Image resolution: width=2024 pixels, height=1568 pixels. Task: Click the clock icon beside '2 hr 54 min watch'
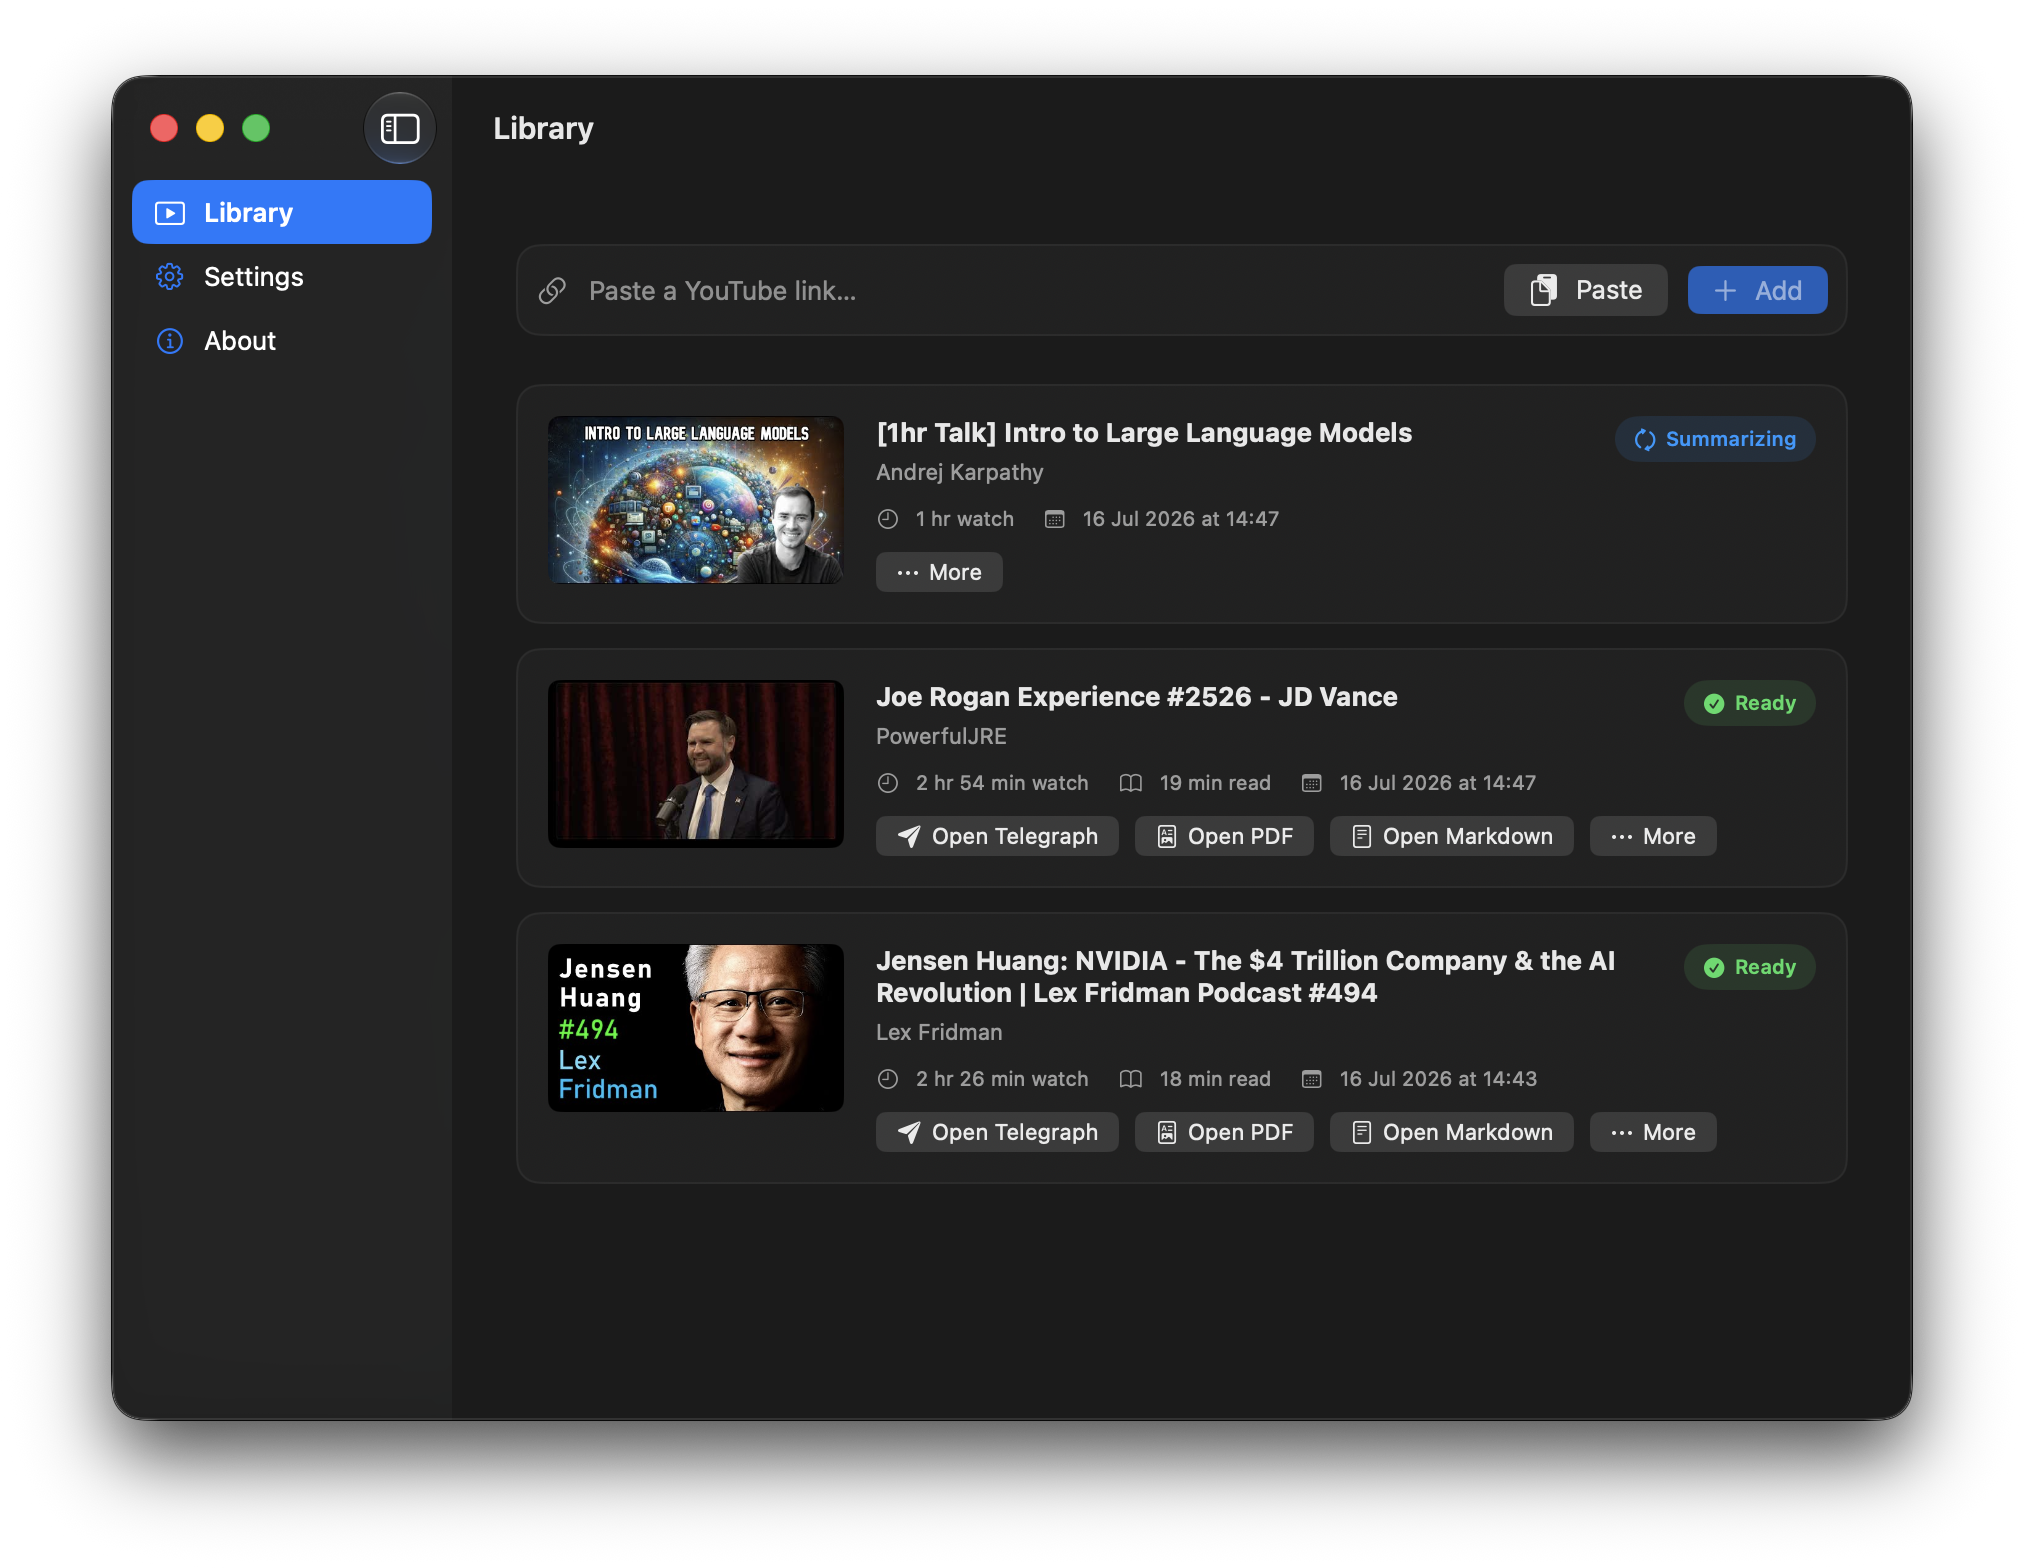click(888, 783)
